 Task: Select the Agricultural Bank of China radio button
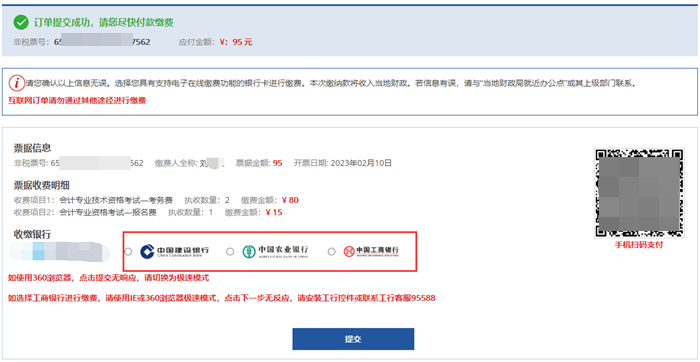(x=230, y=252)
